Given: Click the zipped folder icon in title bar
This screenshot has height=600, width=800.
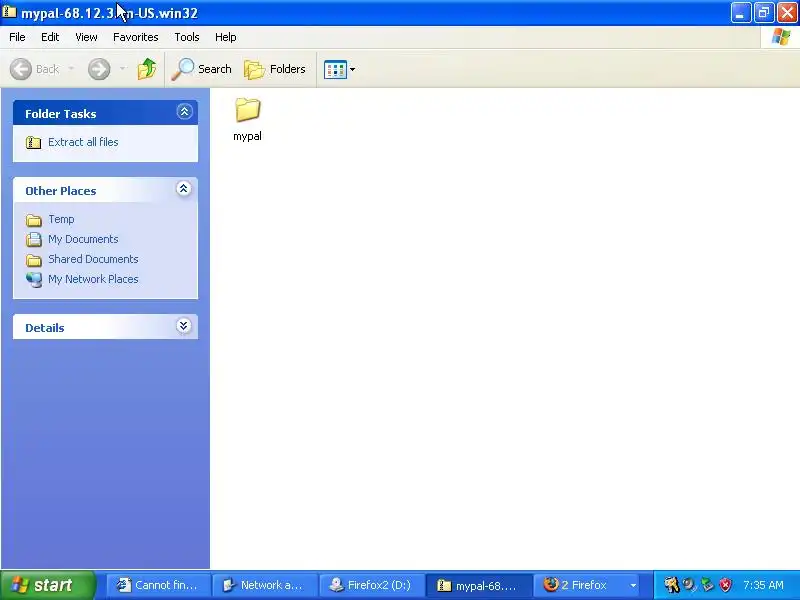Looking at the screenshot, I should 9,12.
